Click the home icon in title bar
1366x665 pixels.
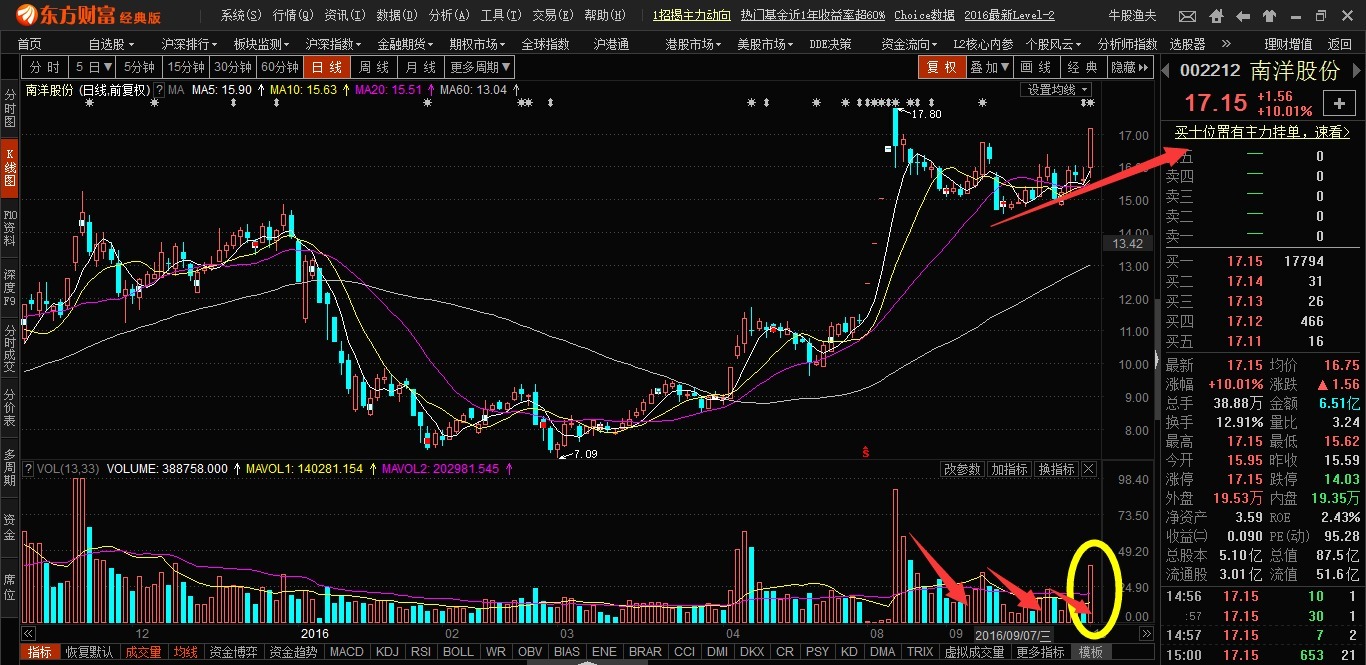1215,16
